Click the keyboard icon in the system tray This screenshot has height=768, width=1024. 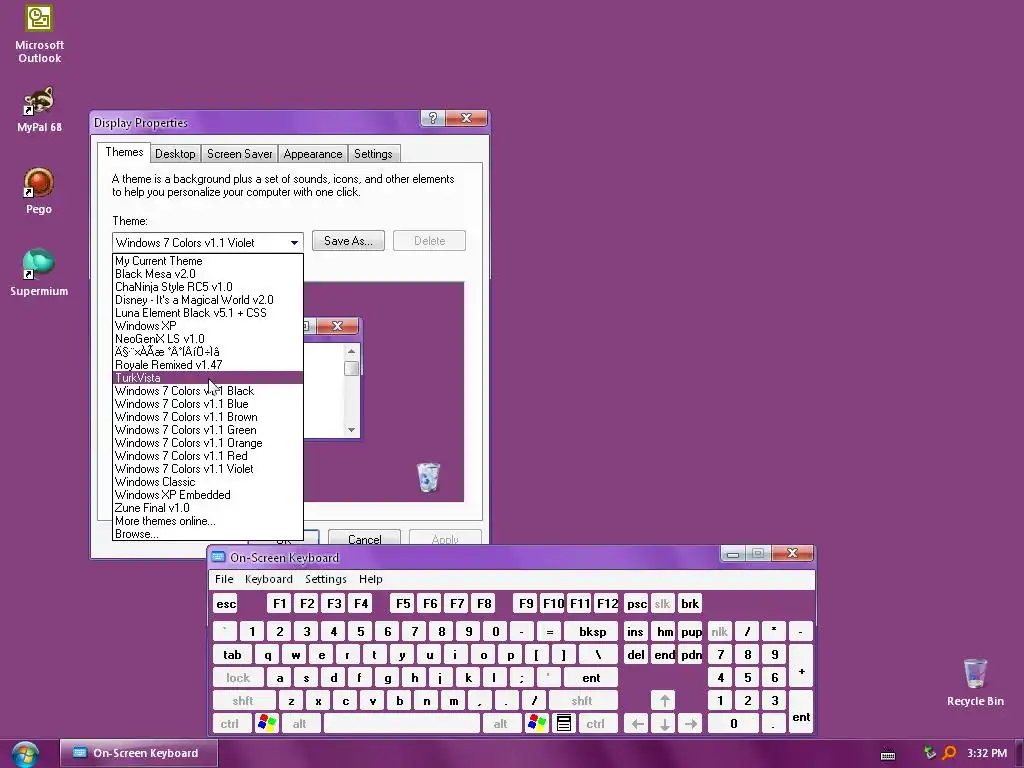tap(888, 755)
